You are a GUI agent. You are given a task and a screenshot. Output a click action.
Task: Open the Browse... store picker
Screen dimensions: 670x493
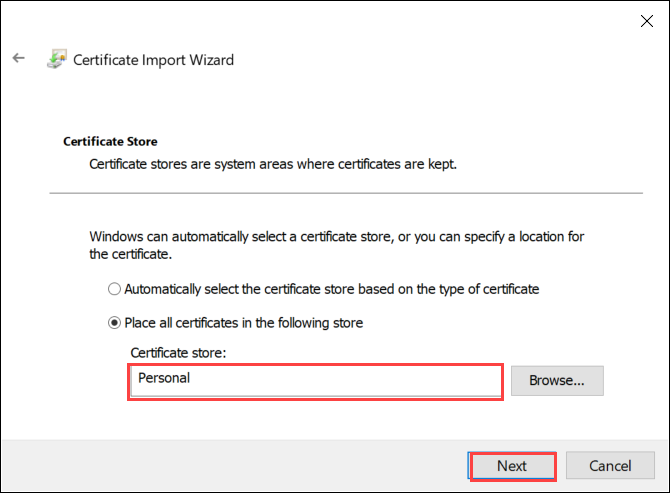click(556, 380)
